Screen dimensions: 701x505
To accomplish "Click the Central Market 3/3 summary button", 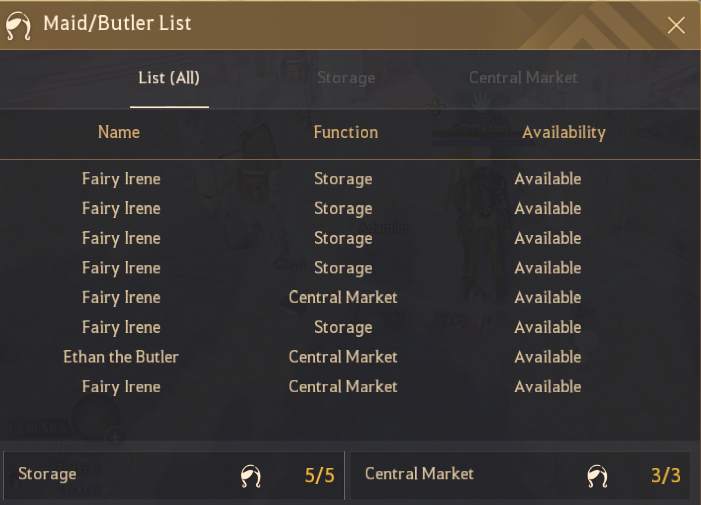I will (520, 475).
